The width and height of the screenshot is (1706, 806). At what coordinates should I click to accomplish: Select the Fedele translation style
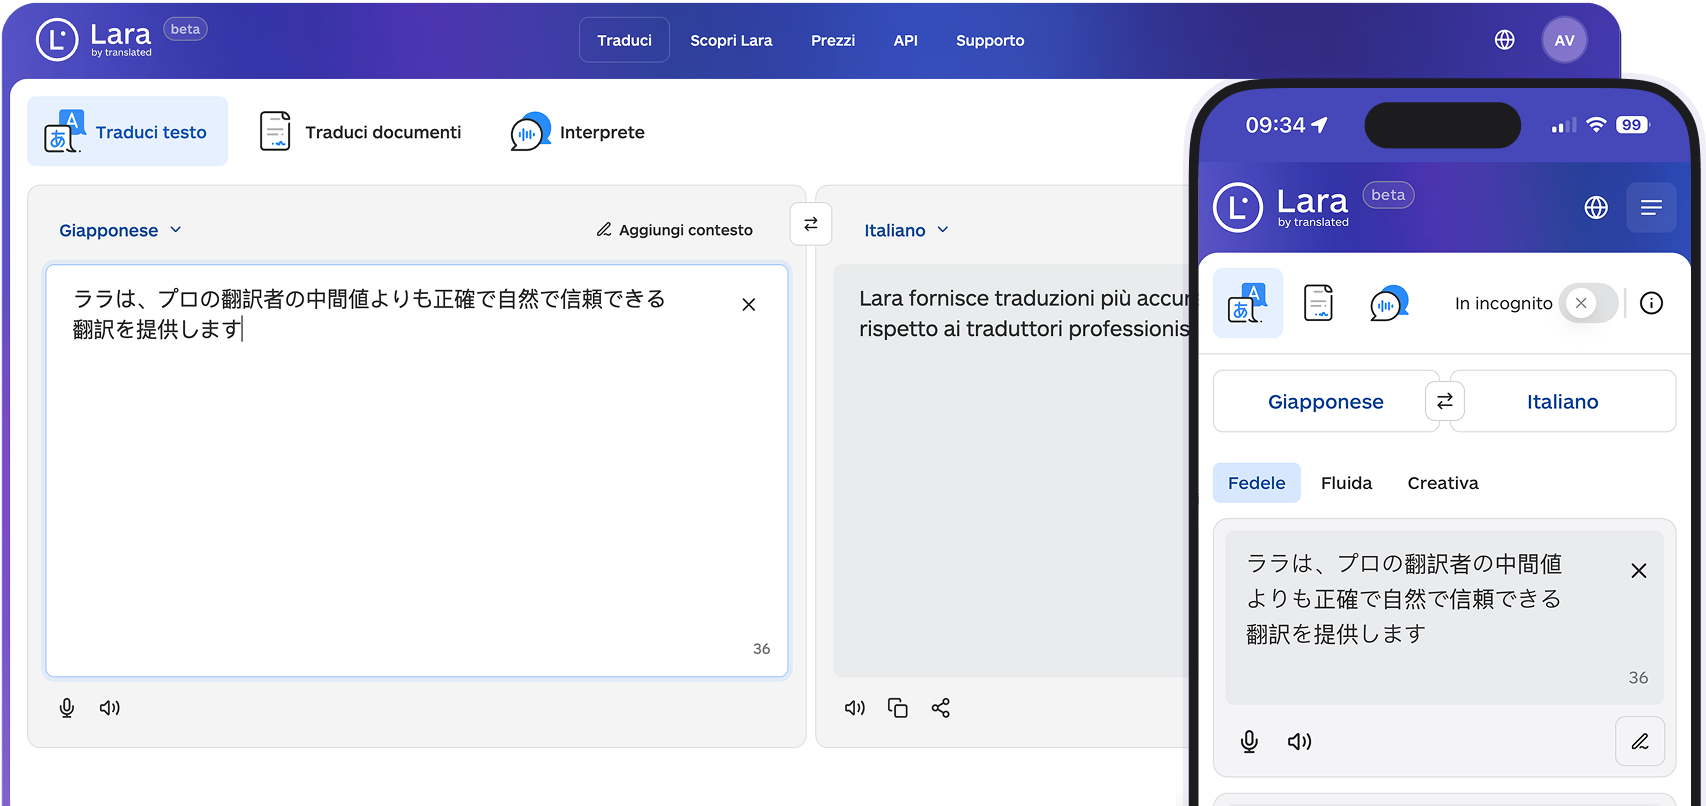click(1256, 483)
